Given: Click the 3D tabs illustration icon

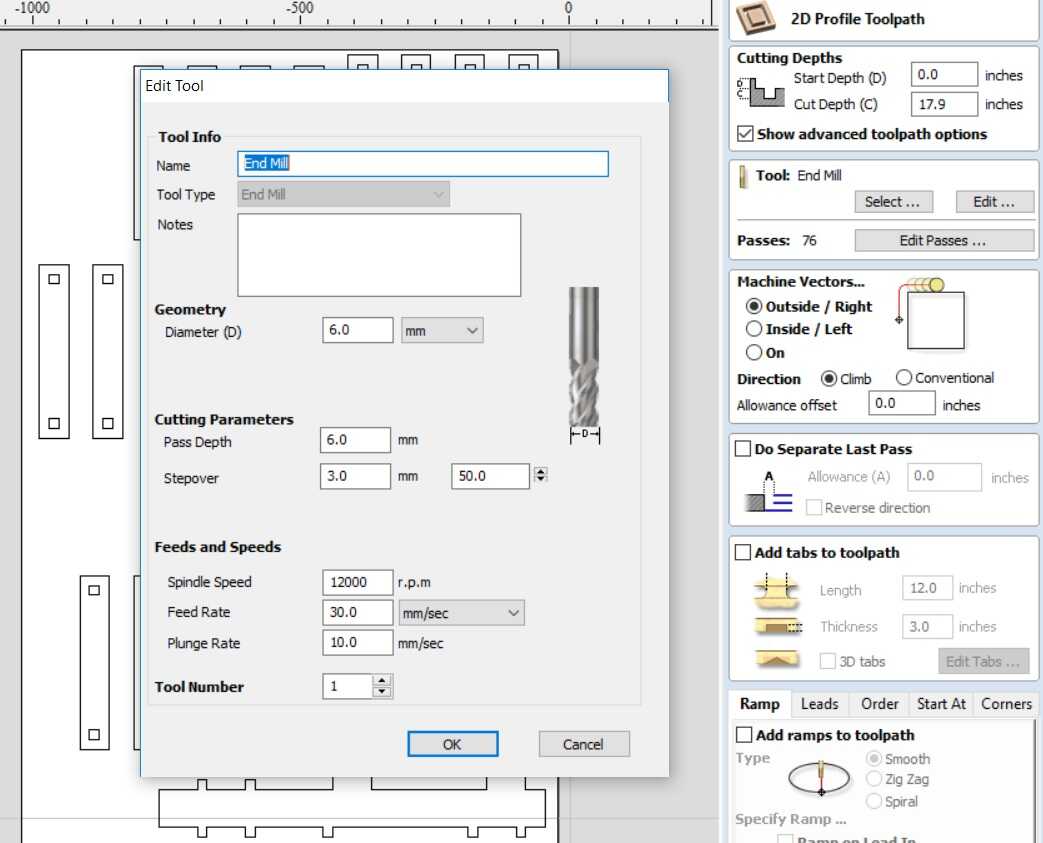Looking at the screenshot, I should 777,658.
